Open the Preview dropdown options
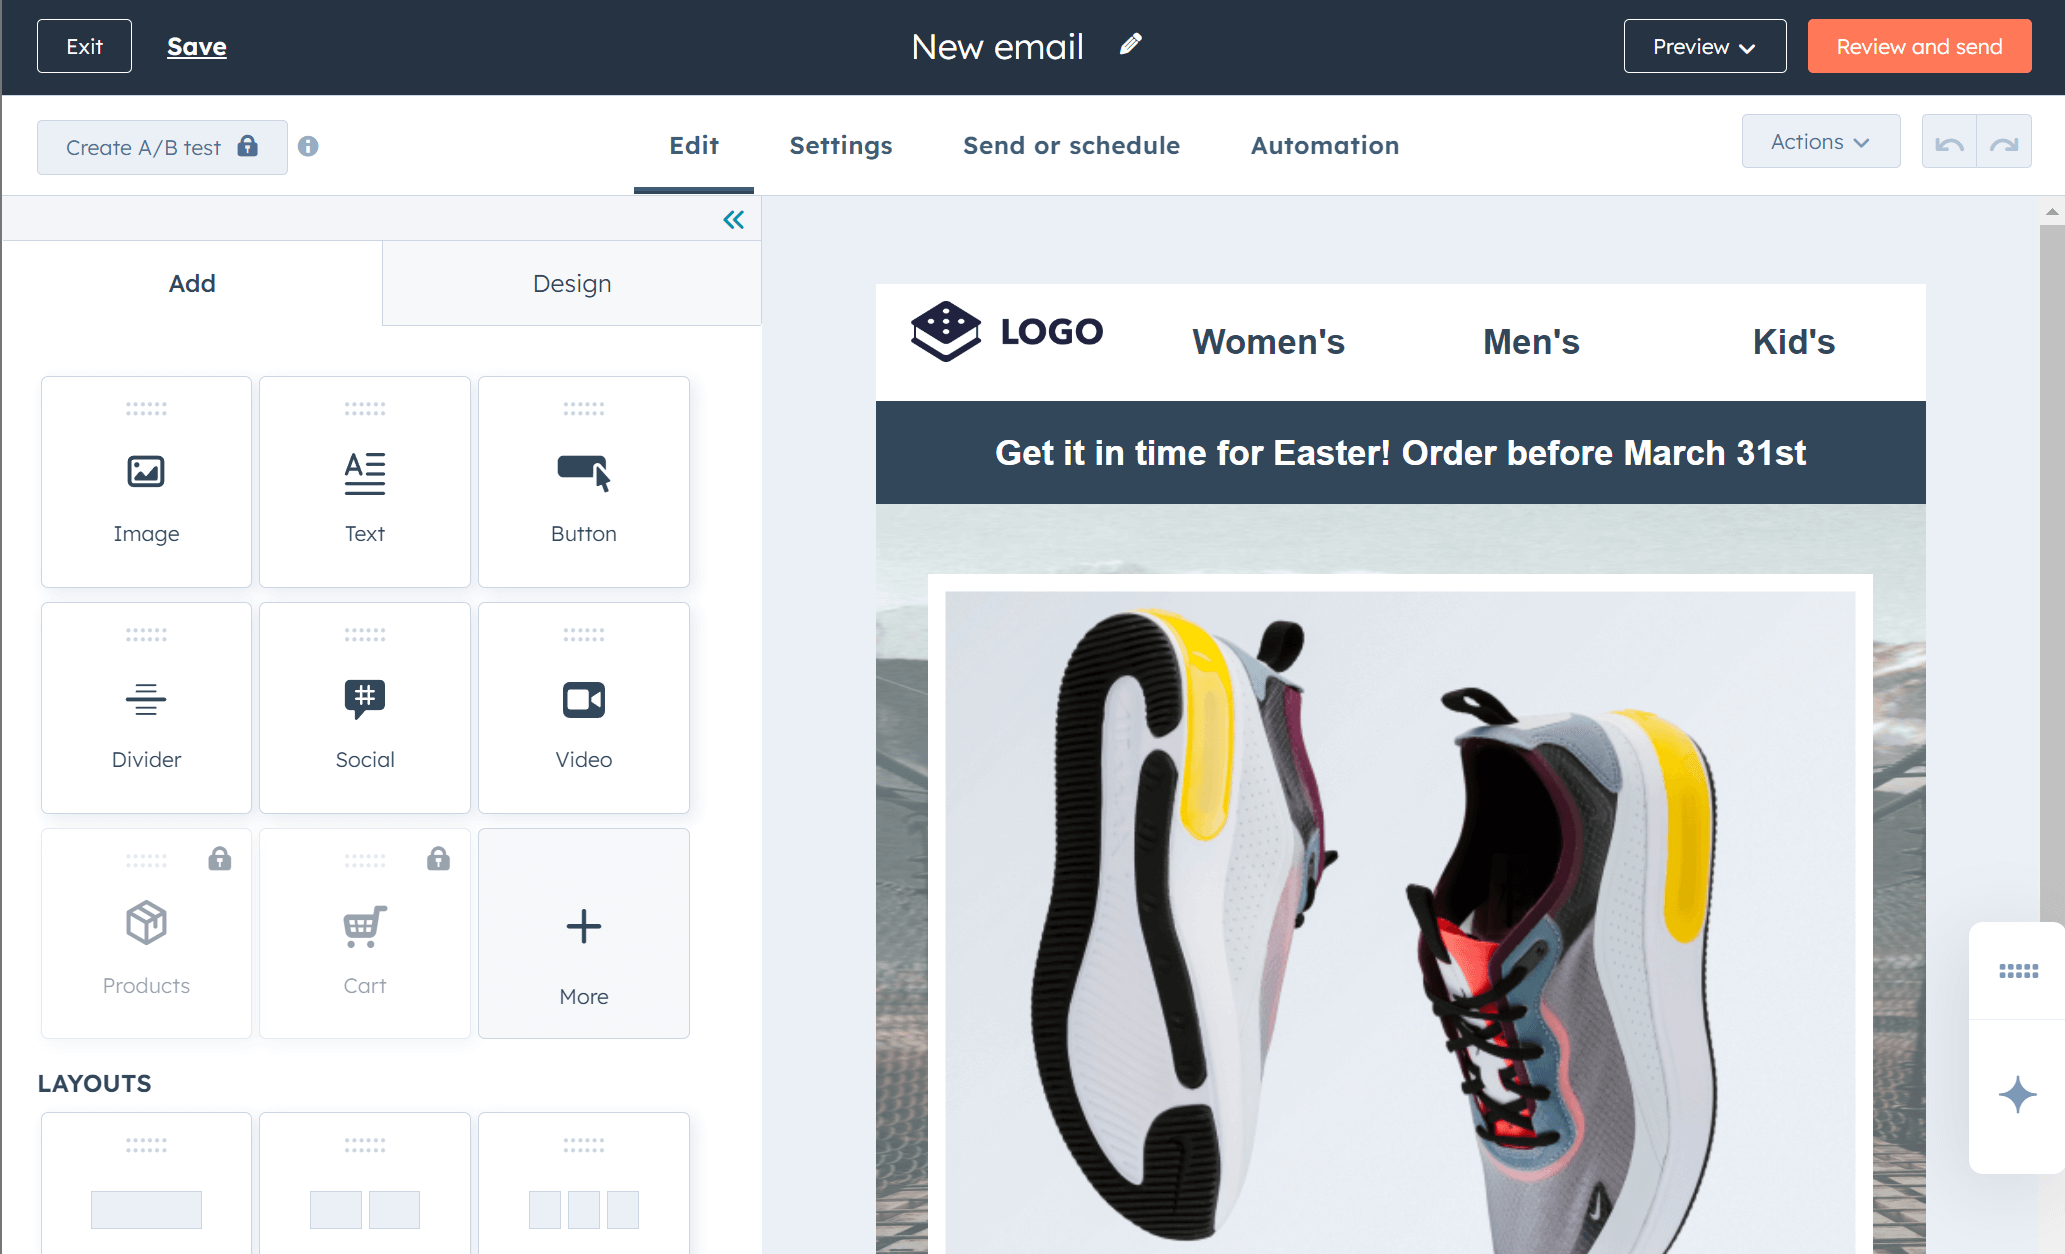This screenshot has width=2065, height=1254. [1702, 47]
